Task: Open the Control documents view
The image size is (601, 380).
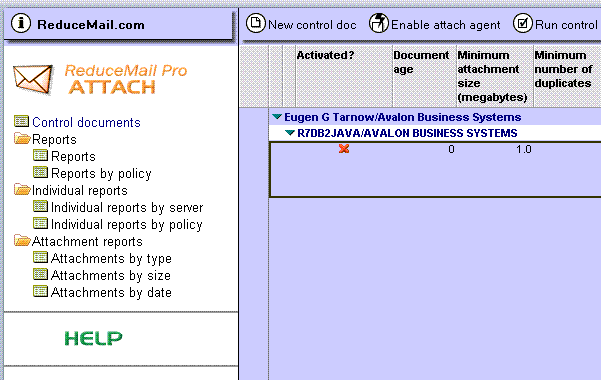Action: pyautogui.click(x=86, y=122)
